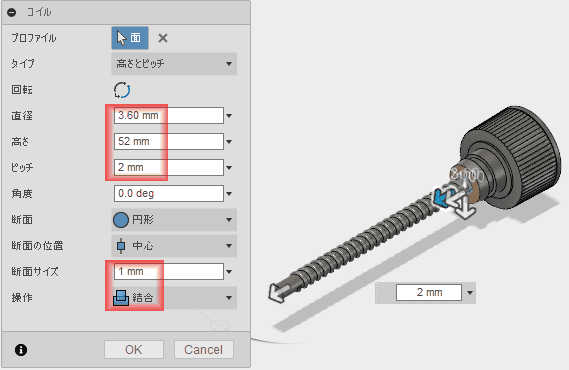
Task: Expand the ピッチ field dropdown arrow
Action: click(x=229, y=168)
